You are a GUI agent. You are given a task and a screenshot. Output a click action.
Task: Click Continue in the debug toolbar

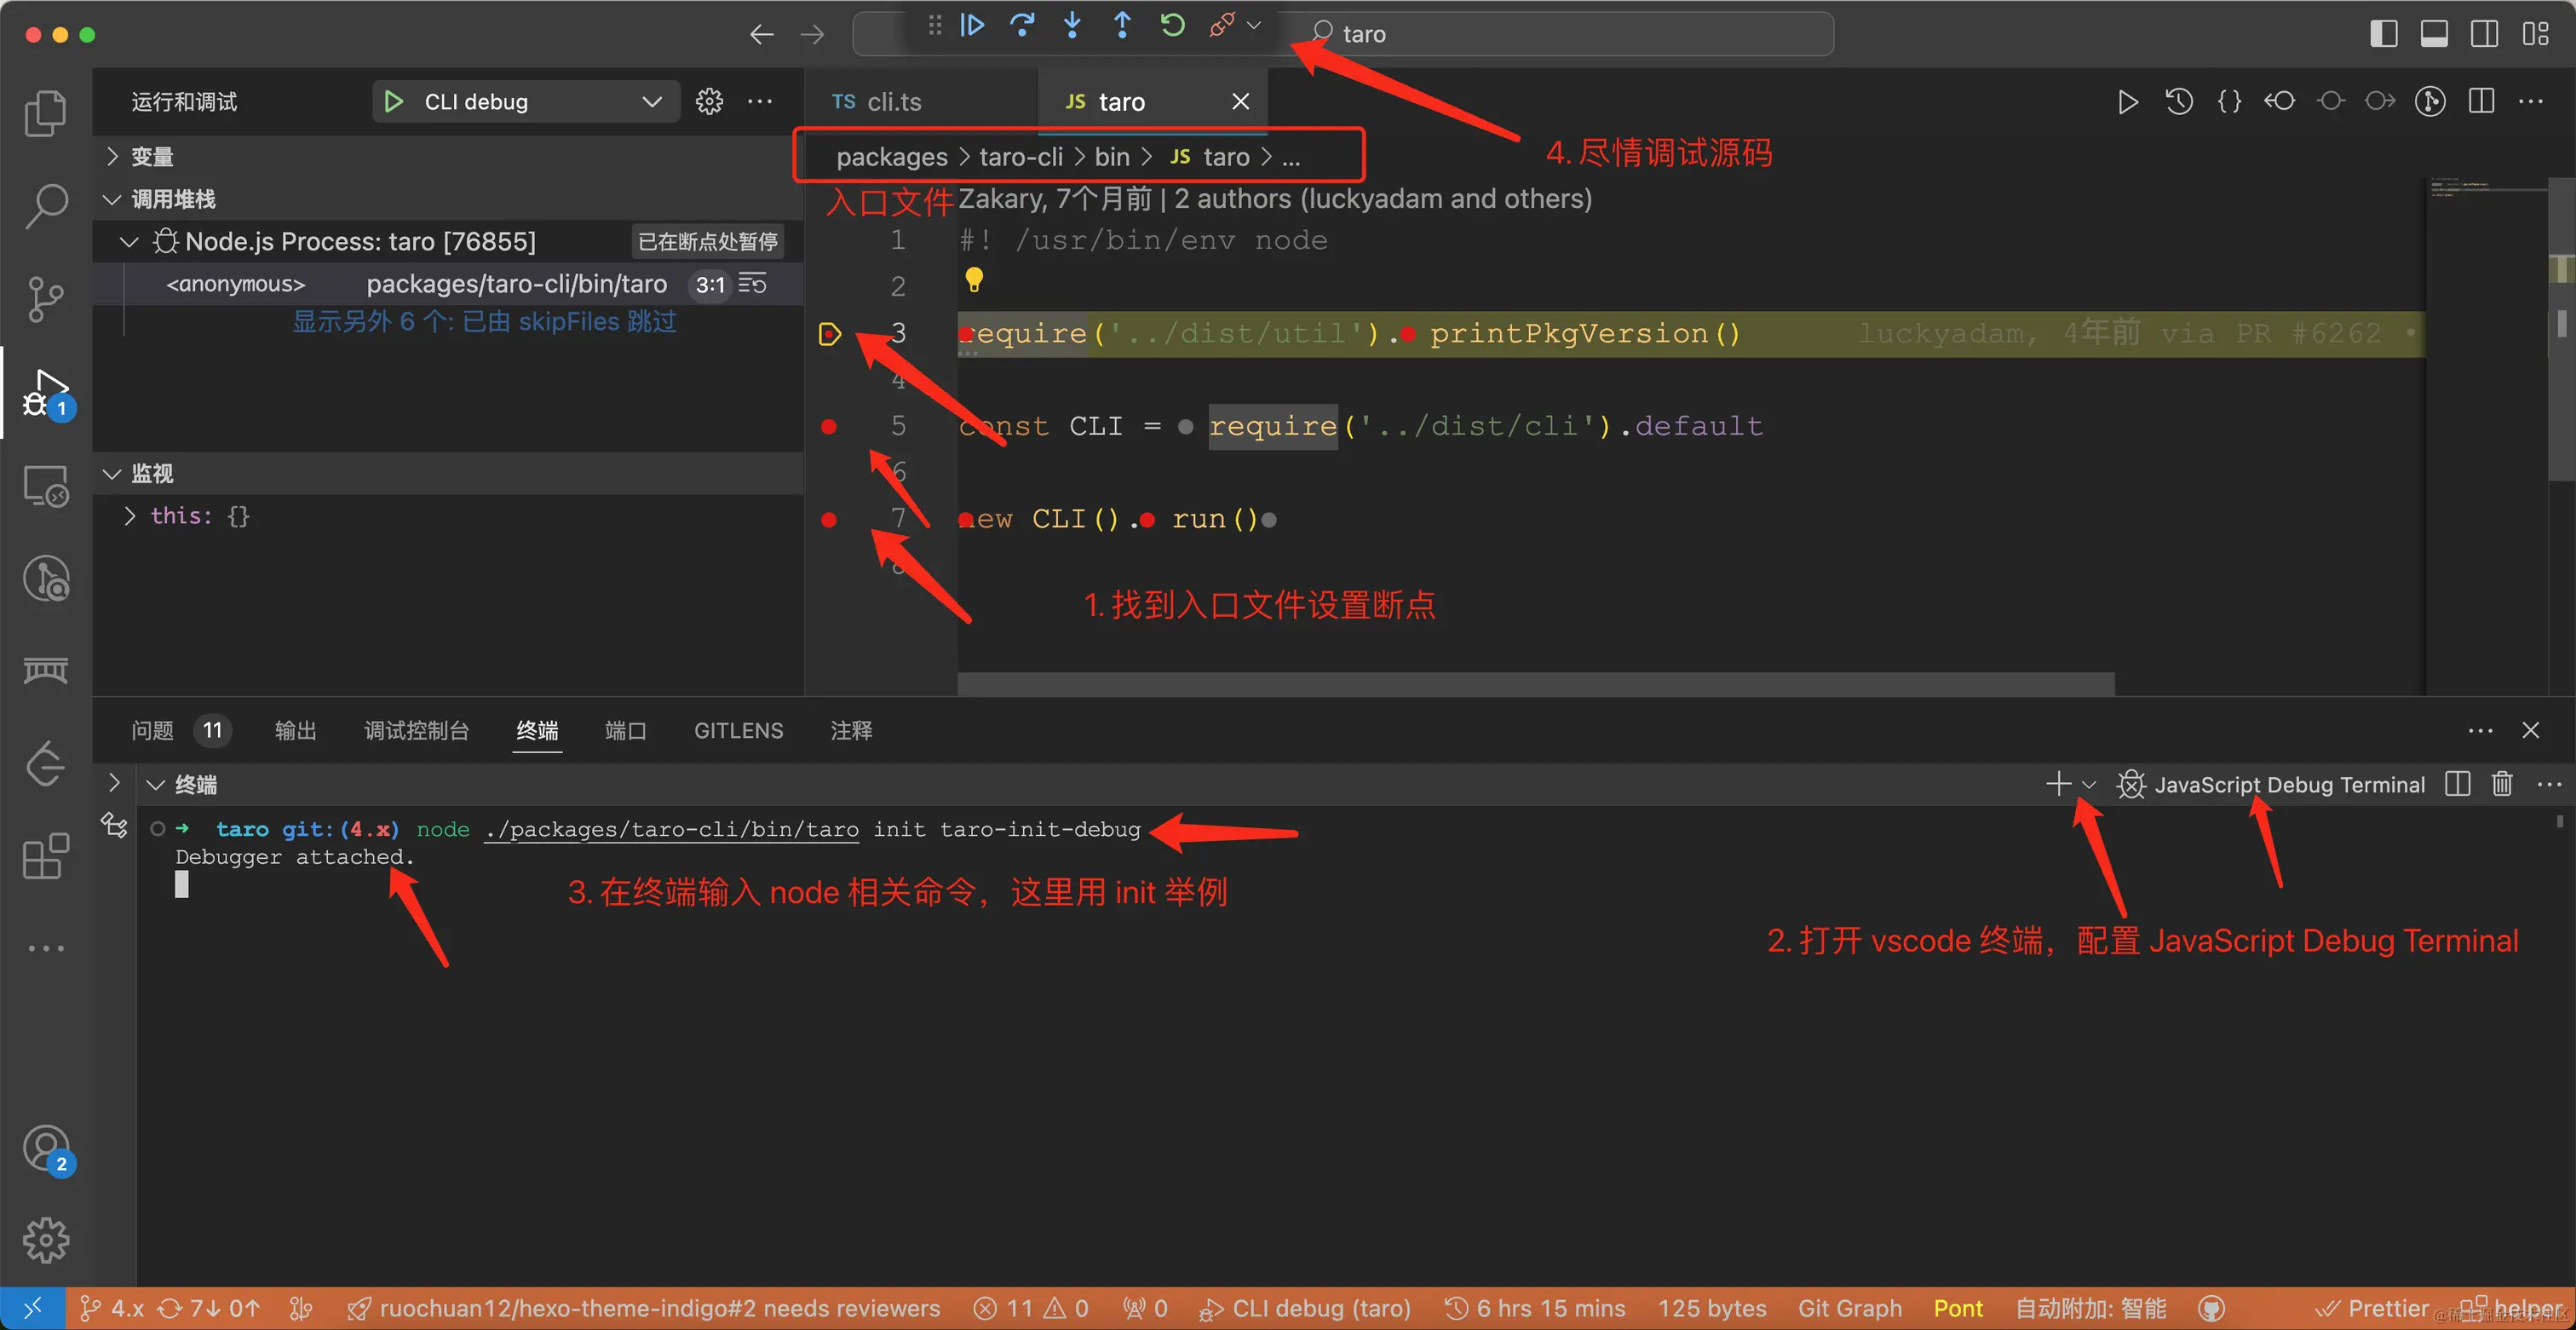(x=972, y=25)
